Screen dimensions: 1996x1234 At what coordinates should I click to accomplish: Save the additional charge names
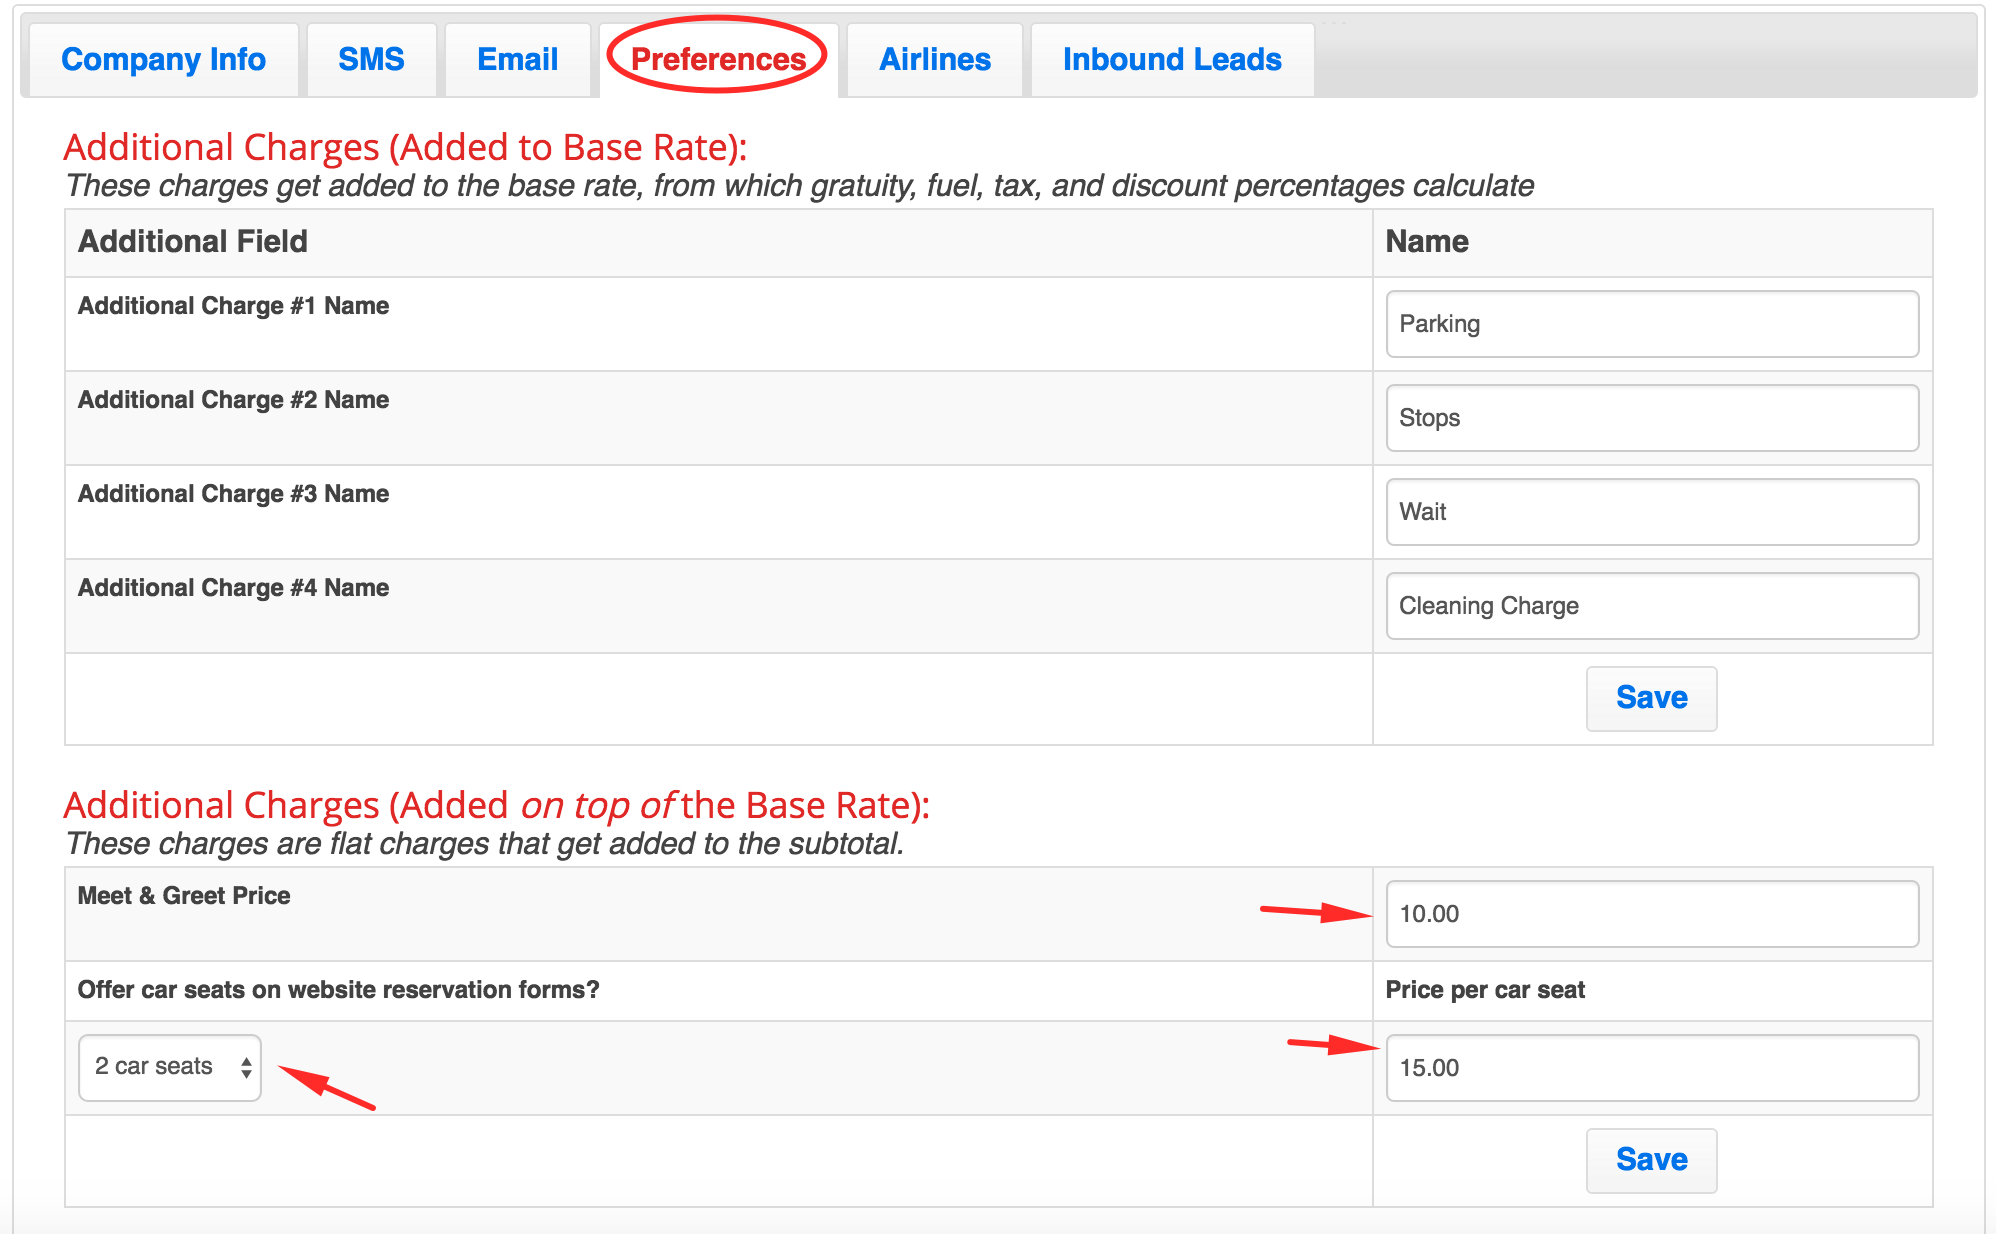tap(1651, 698)
